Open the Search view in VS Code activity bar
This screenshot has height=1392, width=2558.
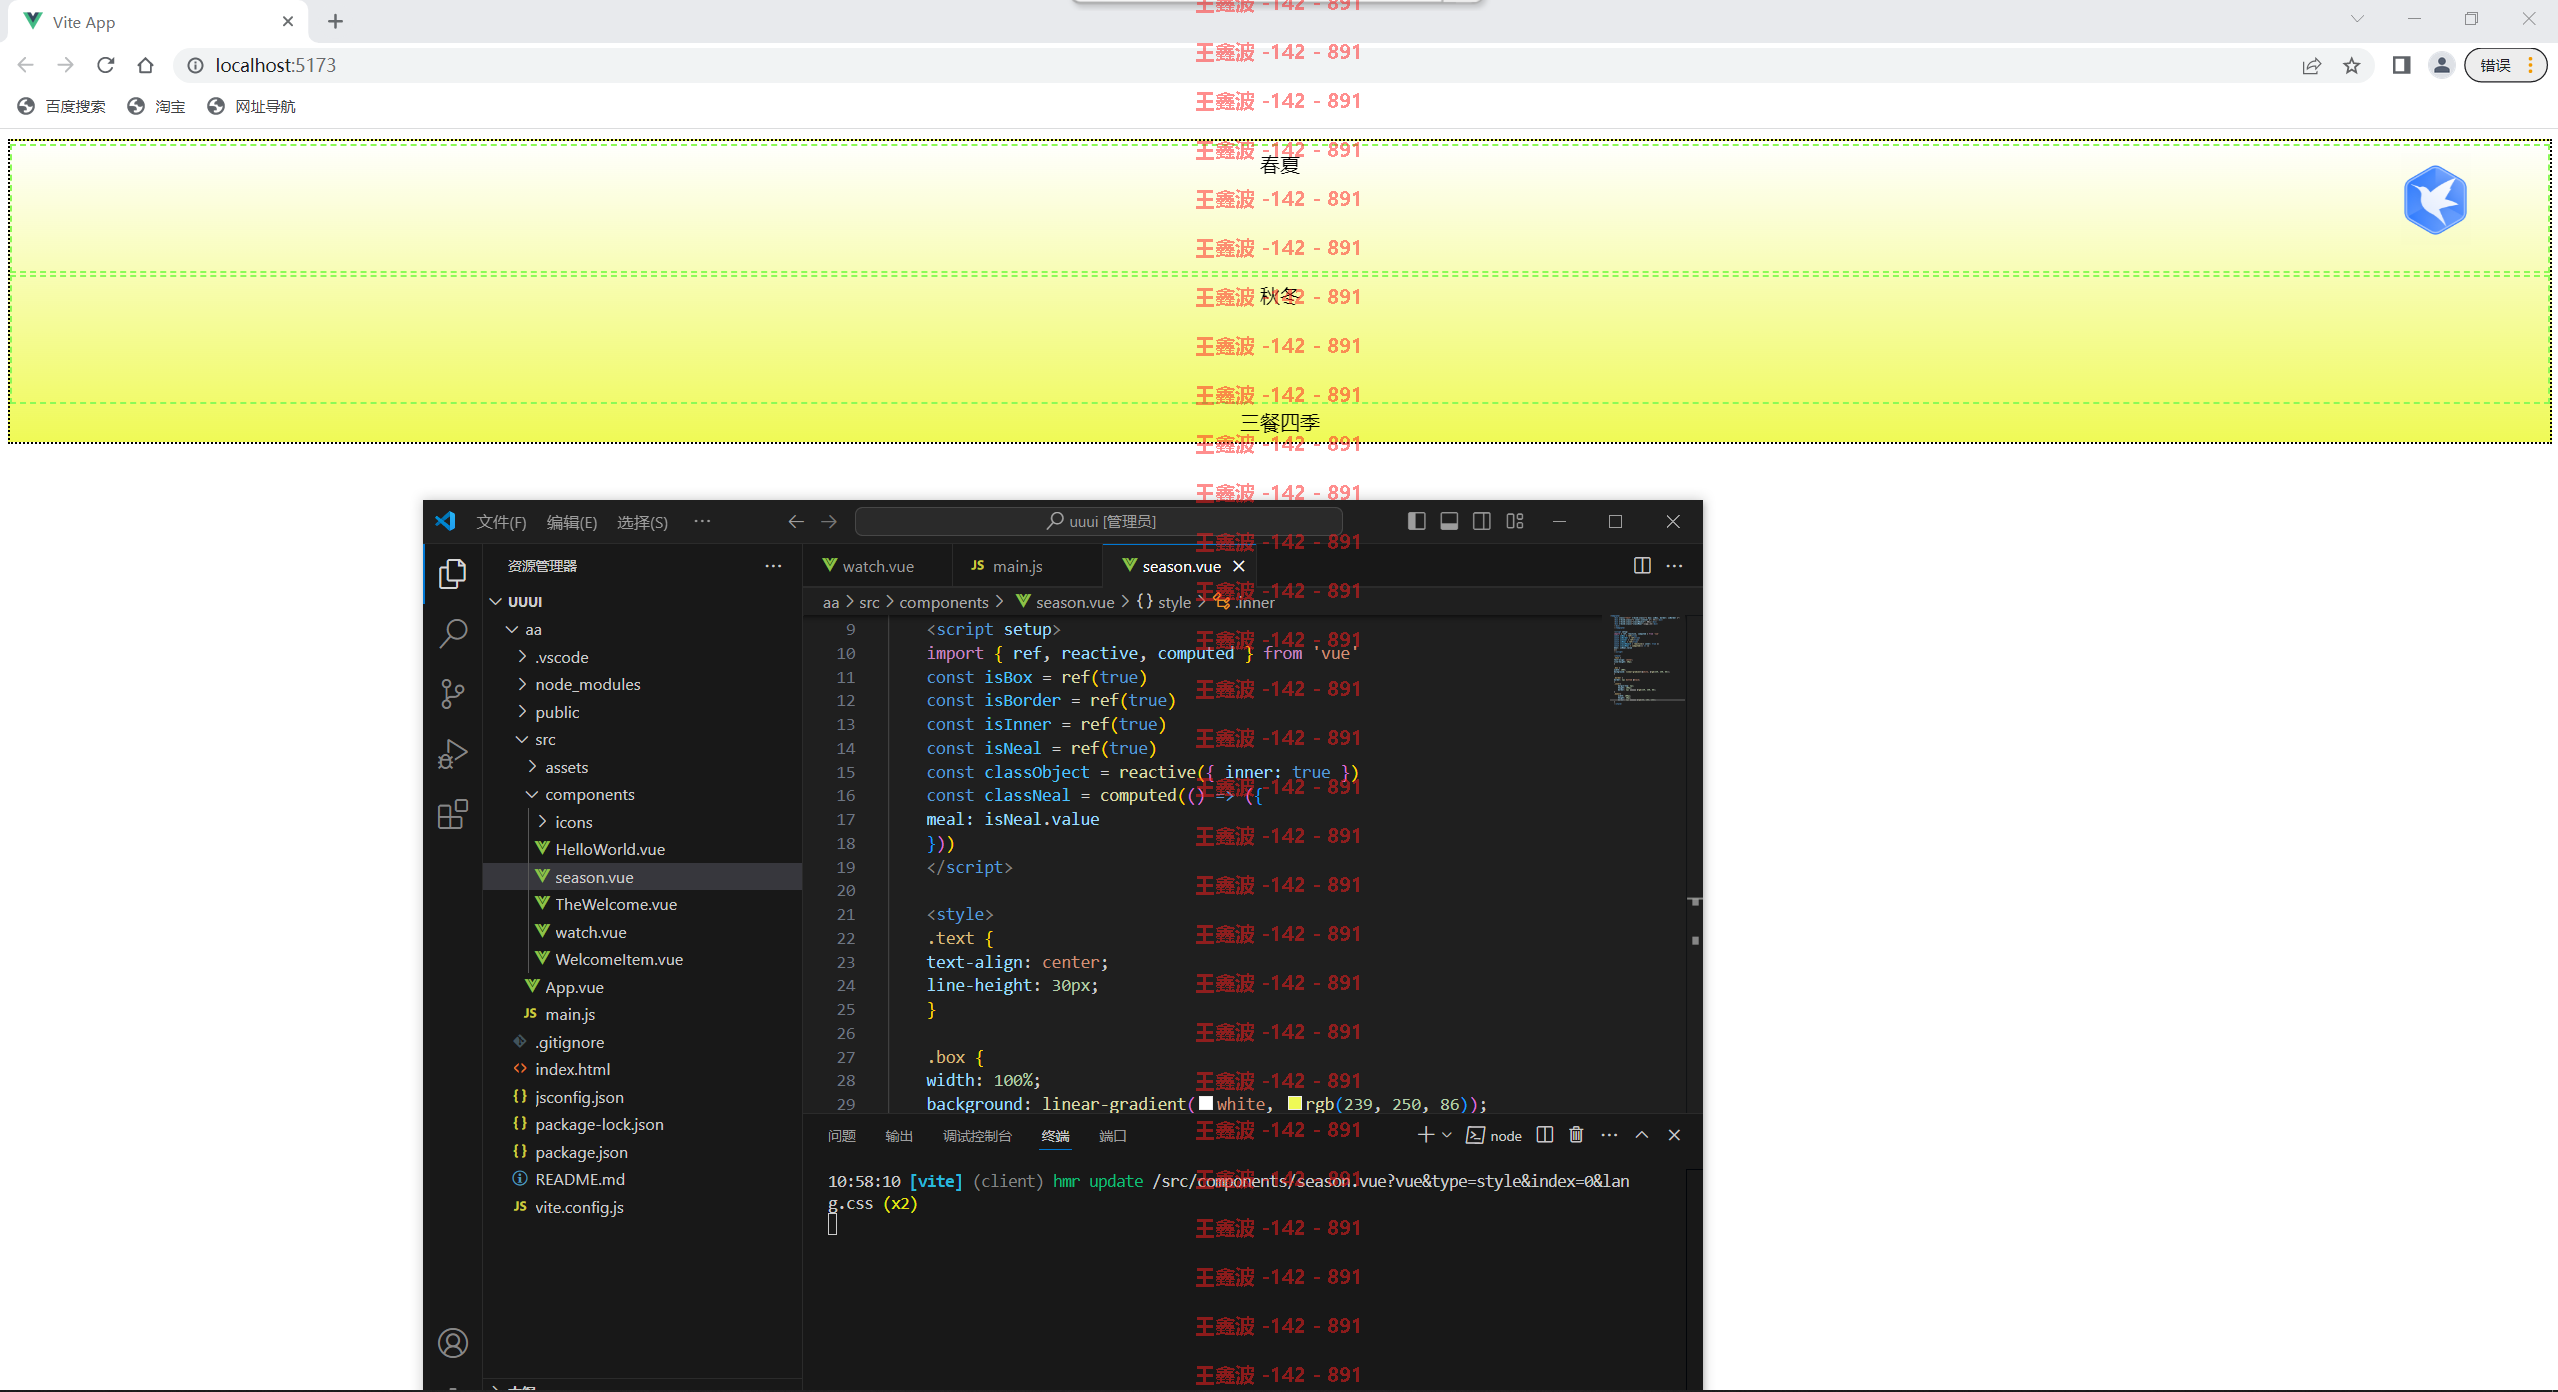452,633
